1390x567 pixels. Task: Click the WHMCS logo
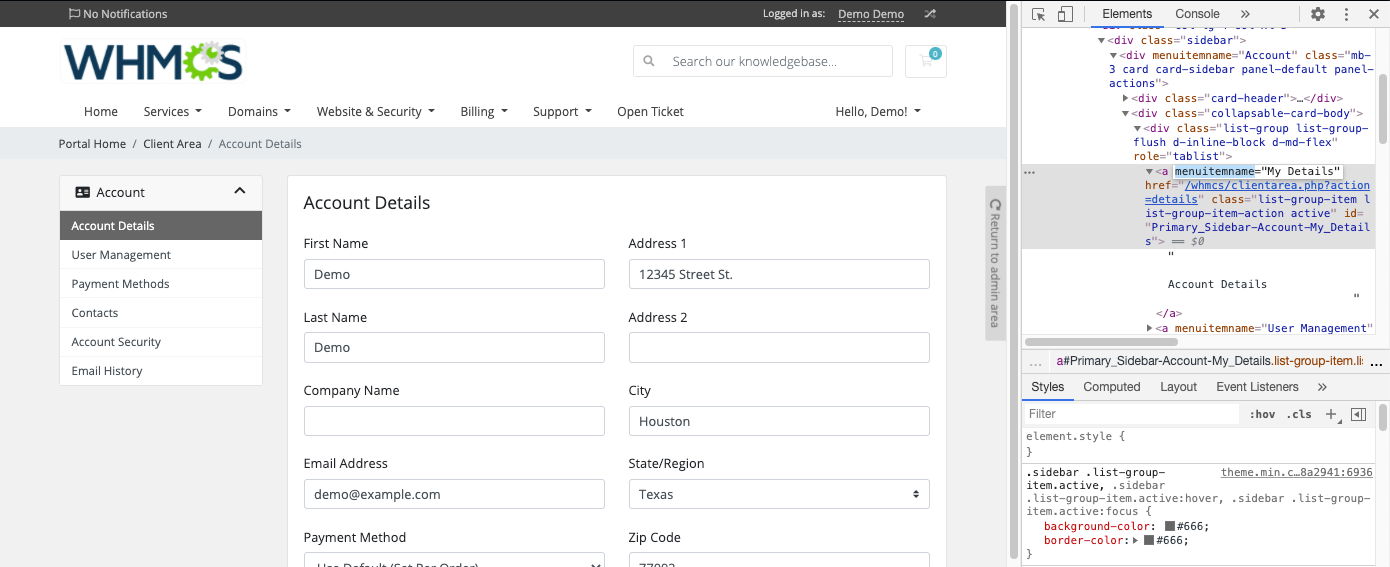pyautogui.click(x=153, y=61)
